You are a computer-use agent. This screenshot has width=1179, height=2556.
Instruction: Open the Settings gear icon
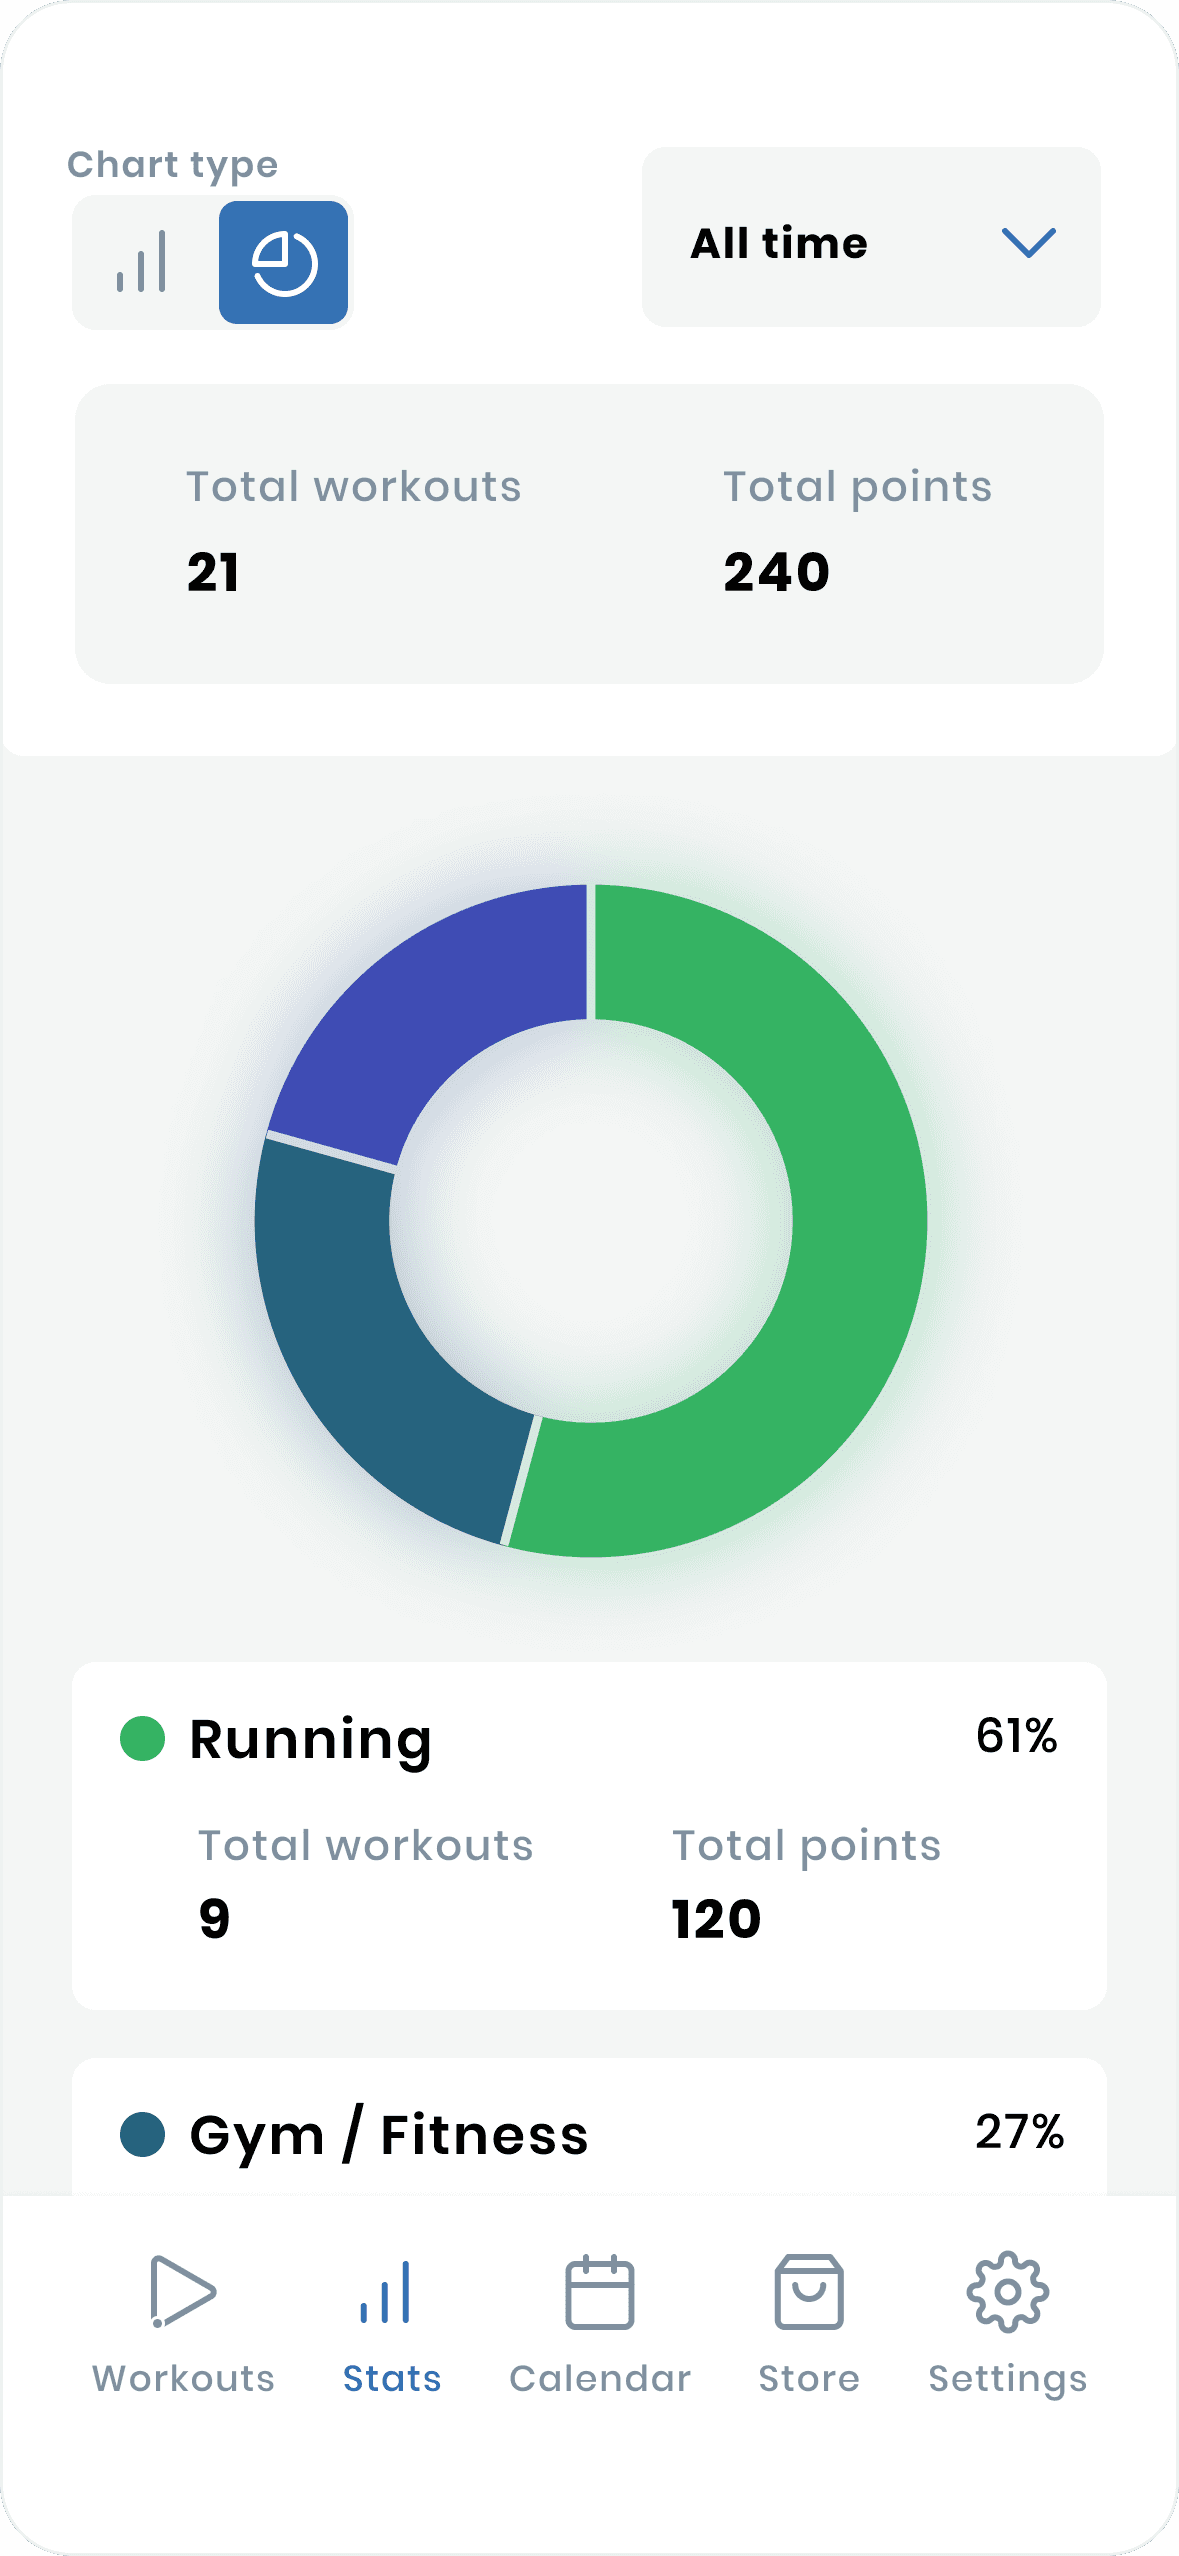point(1007,2292)
